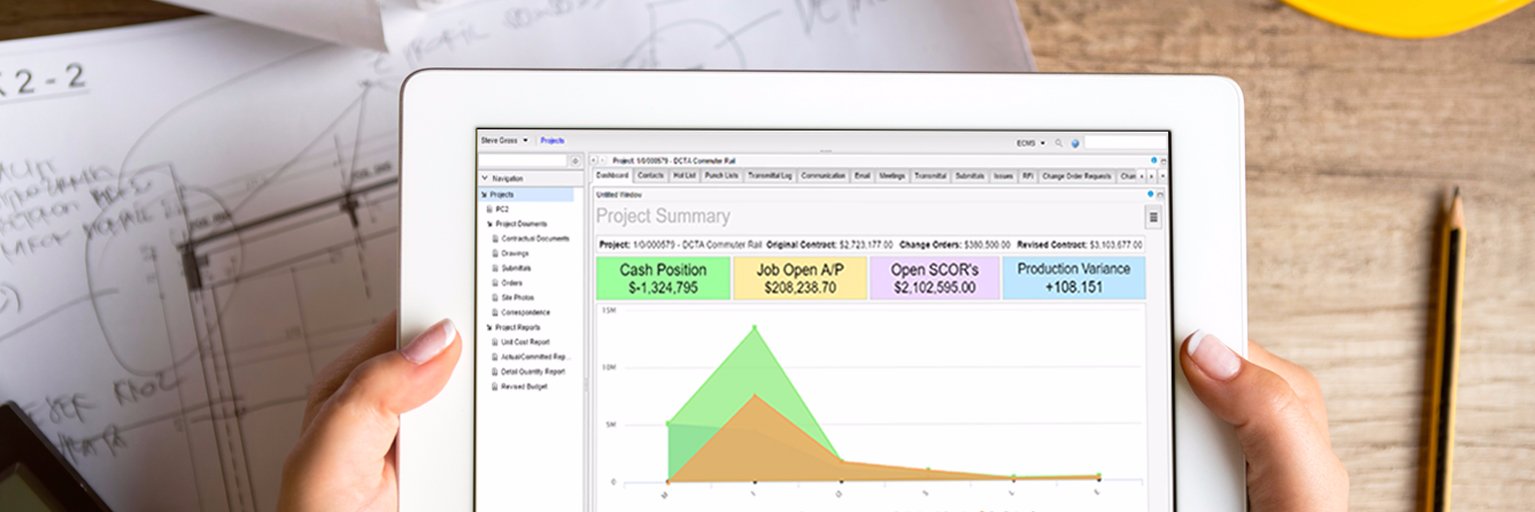Open Correspondence in the navigation tree
1535x512 pixels.
click(525, 312)
